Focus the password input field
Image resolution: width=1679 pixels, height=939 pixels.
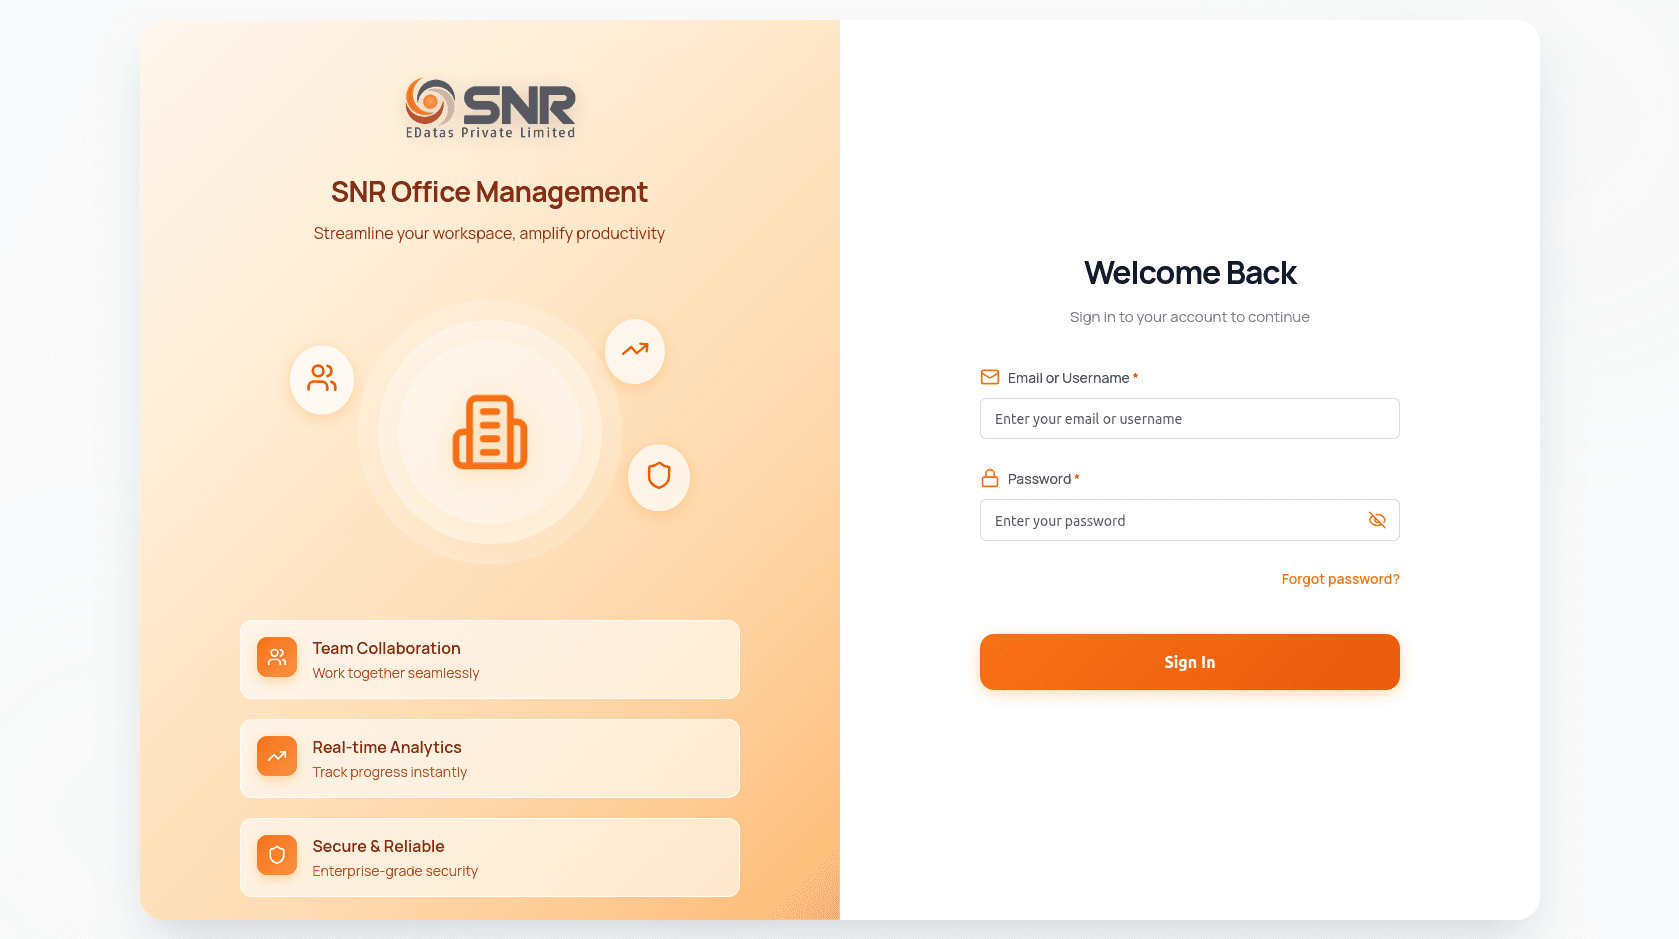click(1170, 520)
